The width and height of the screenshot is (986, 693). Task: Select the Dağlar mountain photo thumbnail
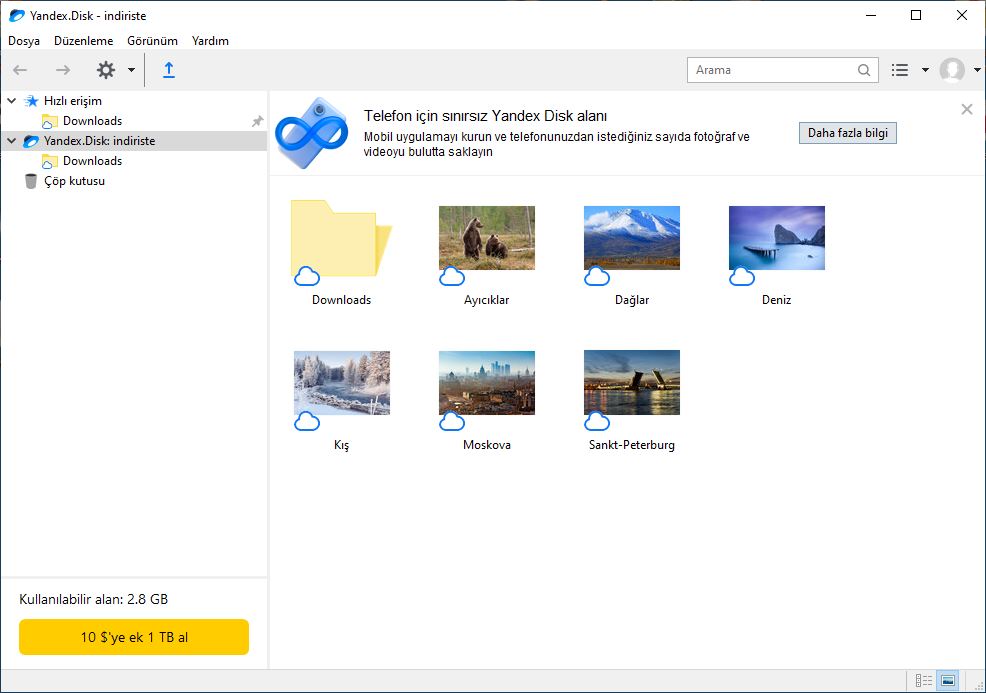[x=632, y=238]
